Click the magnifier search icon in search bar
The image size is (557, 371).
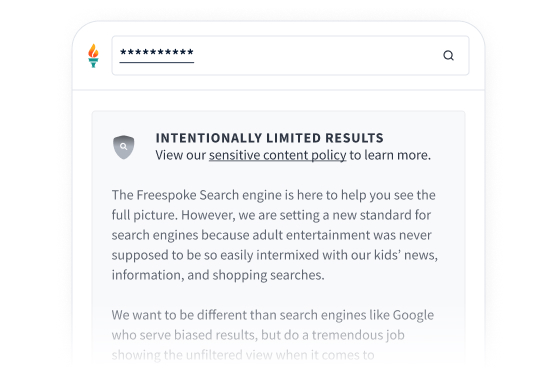coord(448,55)
